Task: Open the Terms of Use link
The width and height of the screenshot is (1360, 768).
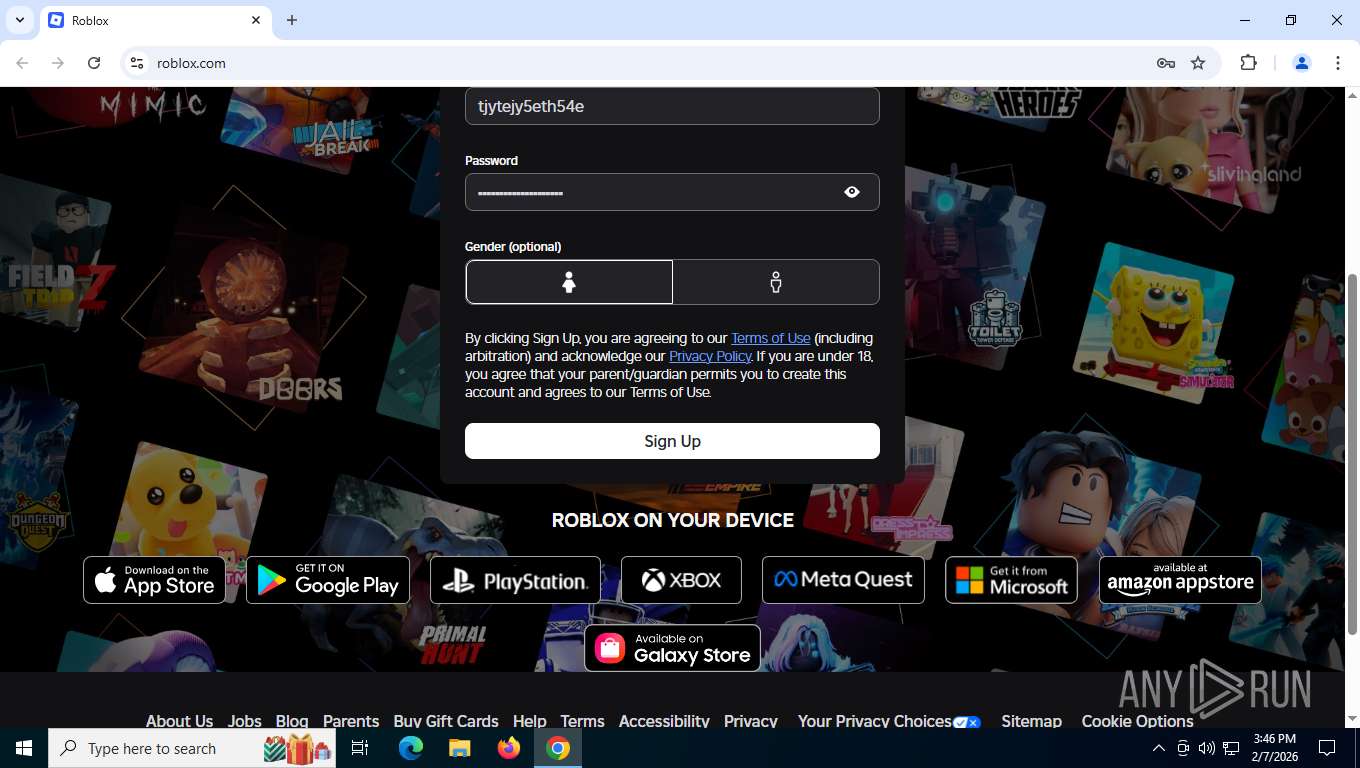Action: (x=770, y=338)
